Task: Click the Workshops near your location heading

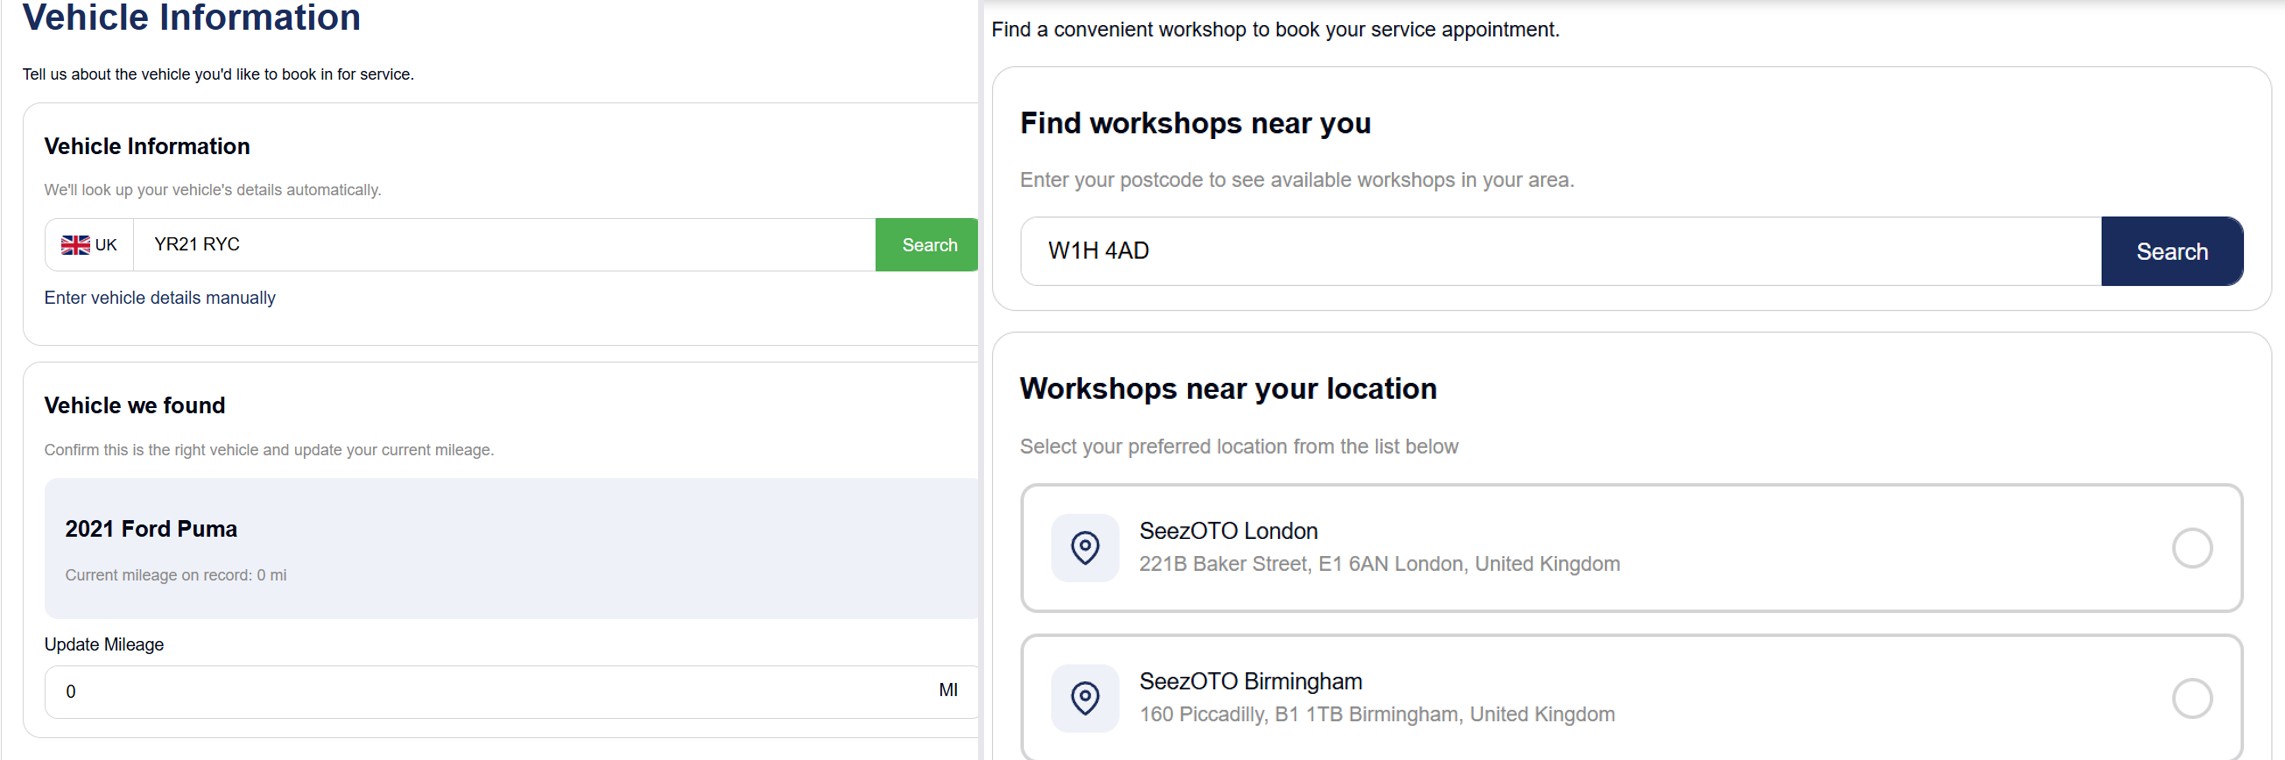Action: 1228,389
